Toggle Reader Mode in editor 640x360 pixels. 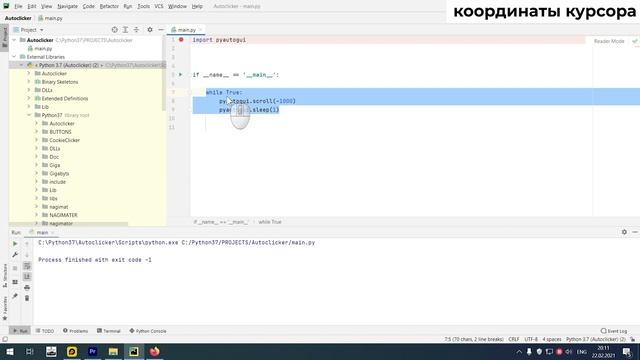(609, 41)
